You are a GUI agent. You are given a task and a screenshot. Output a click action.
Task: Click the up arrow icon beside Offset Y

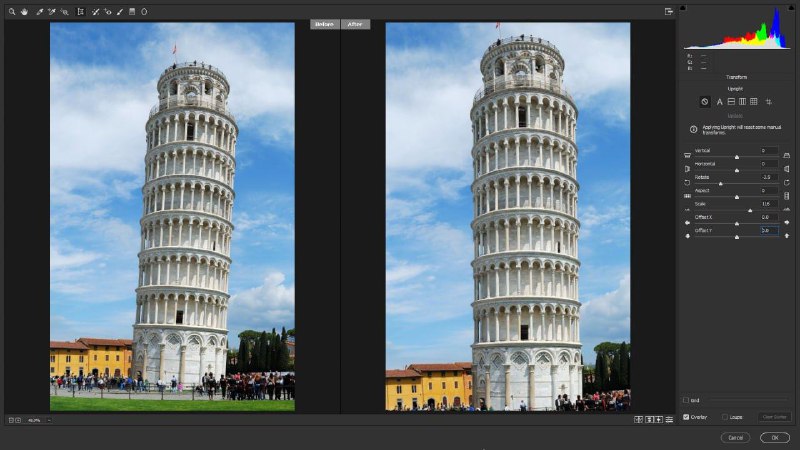(786, 236)
